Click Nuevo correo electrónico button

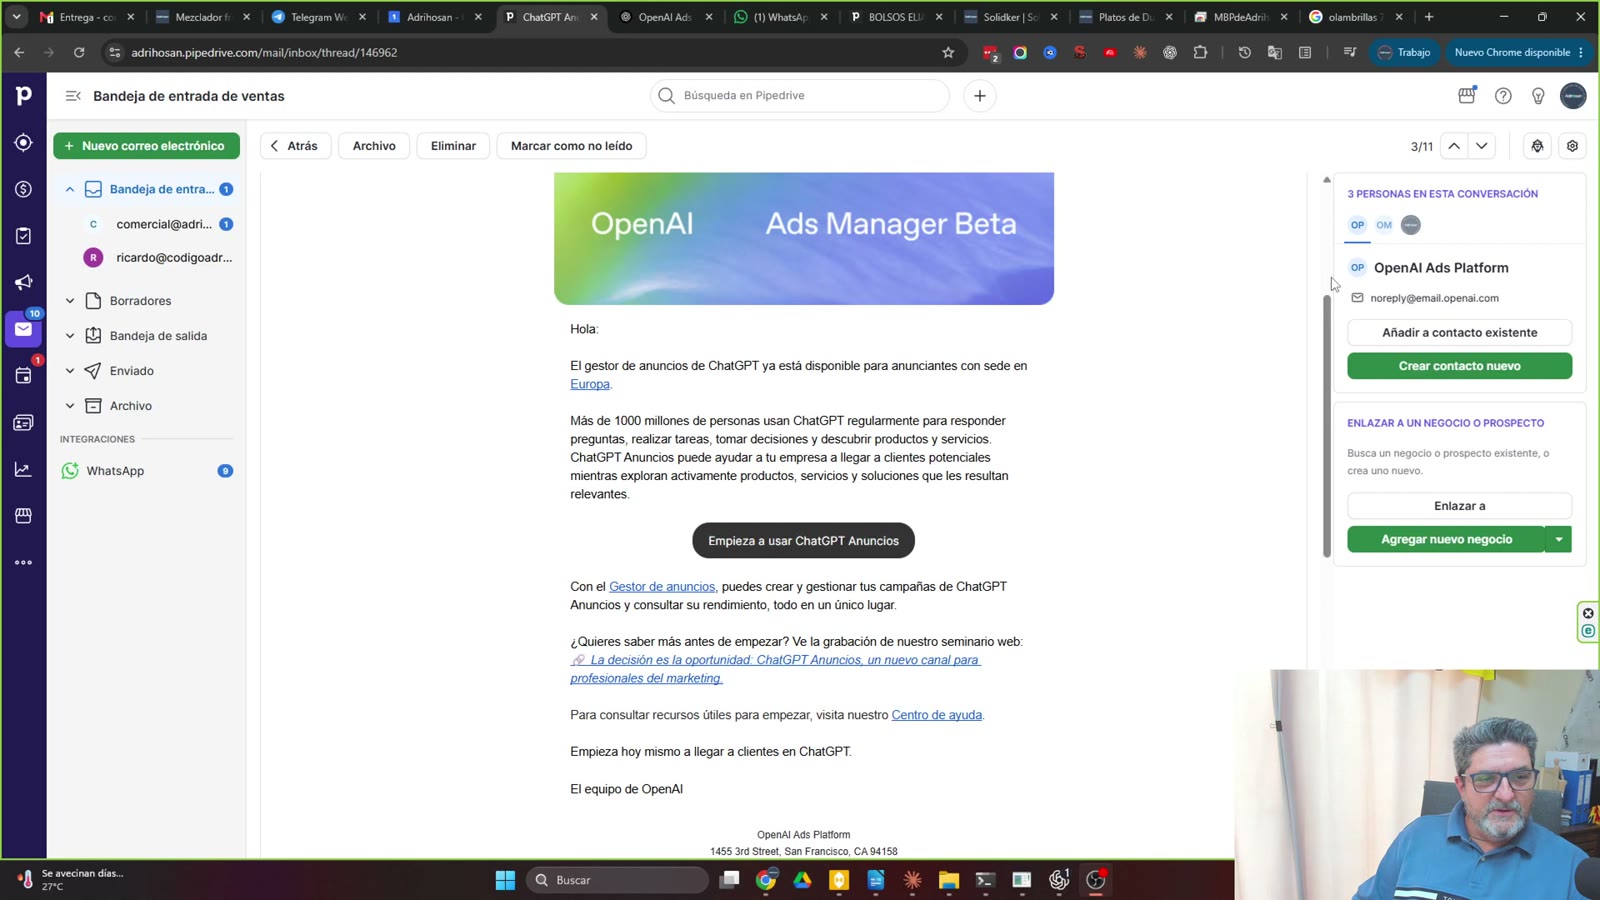click(146, 146)
